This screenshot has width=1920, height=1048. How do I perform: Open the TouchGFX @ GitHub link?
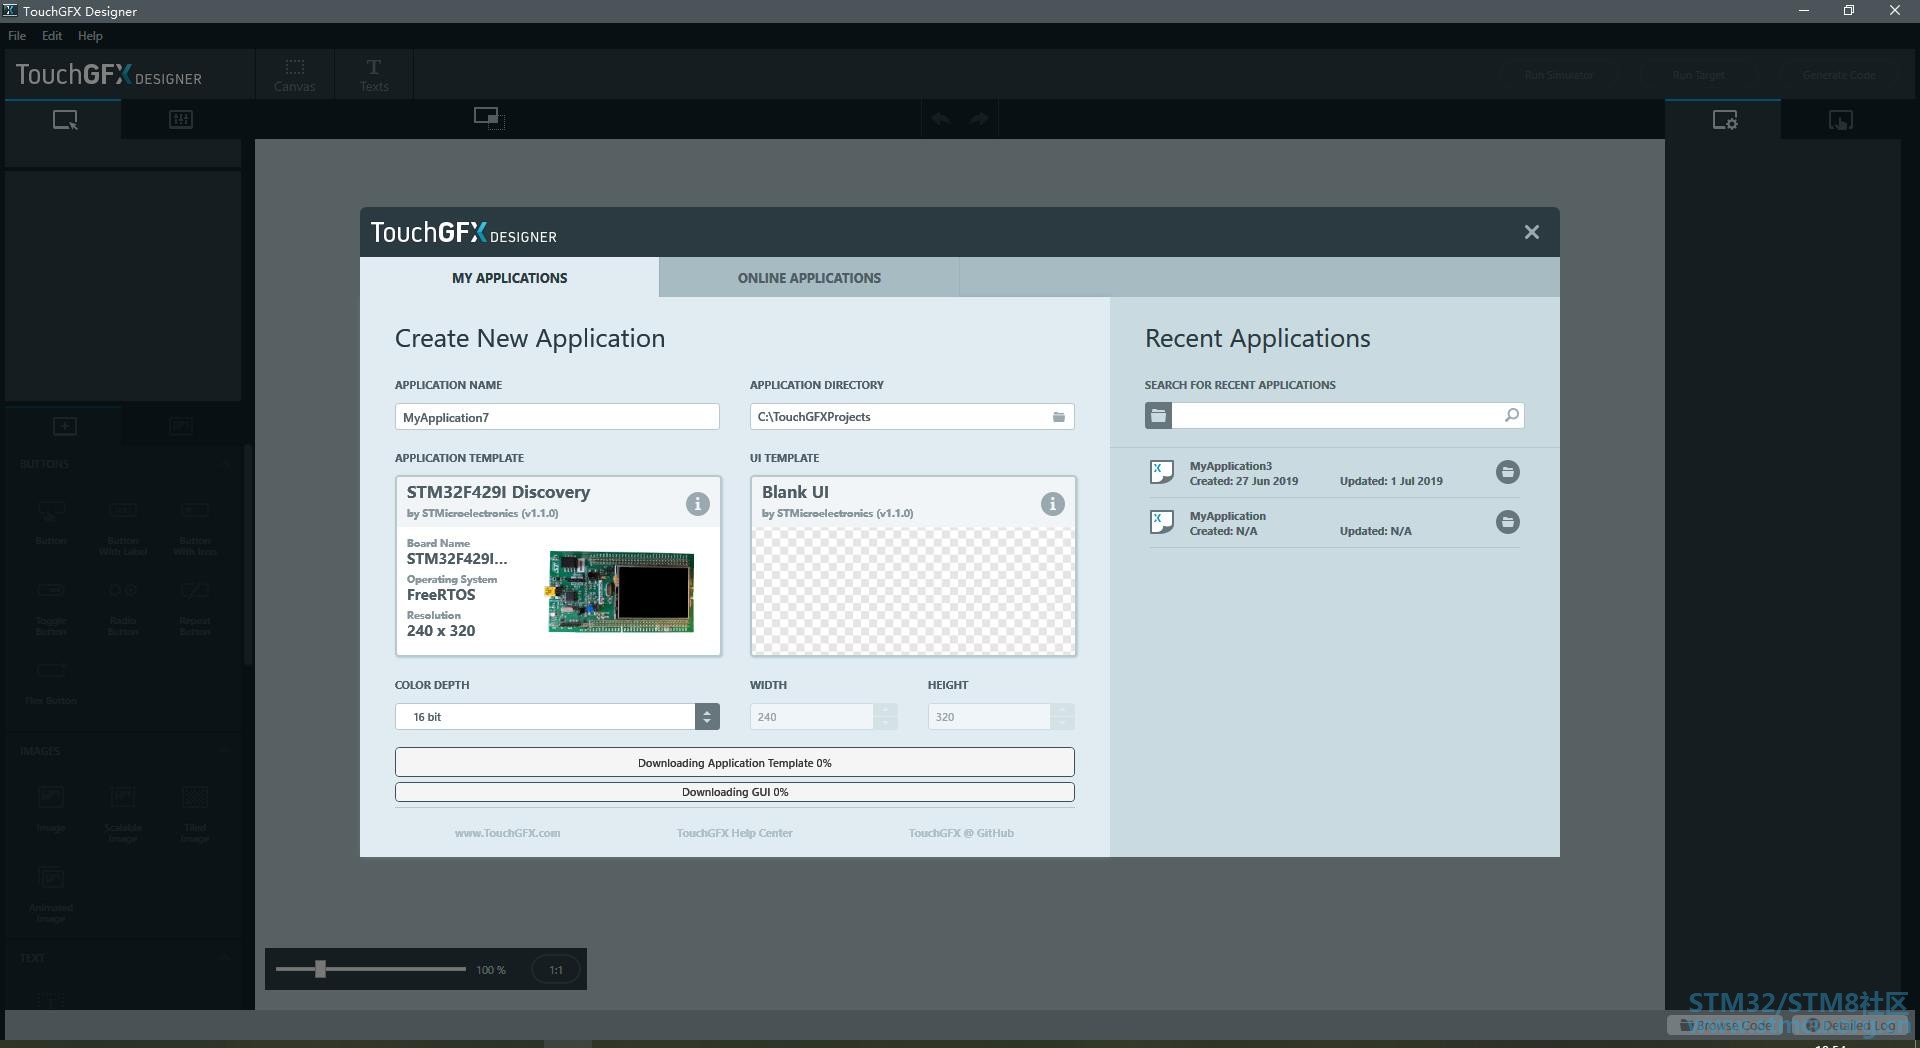point(961,833)
